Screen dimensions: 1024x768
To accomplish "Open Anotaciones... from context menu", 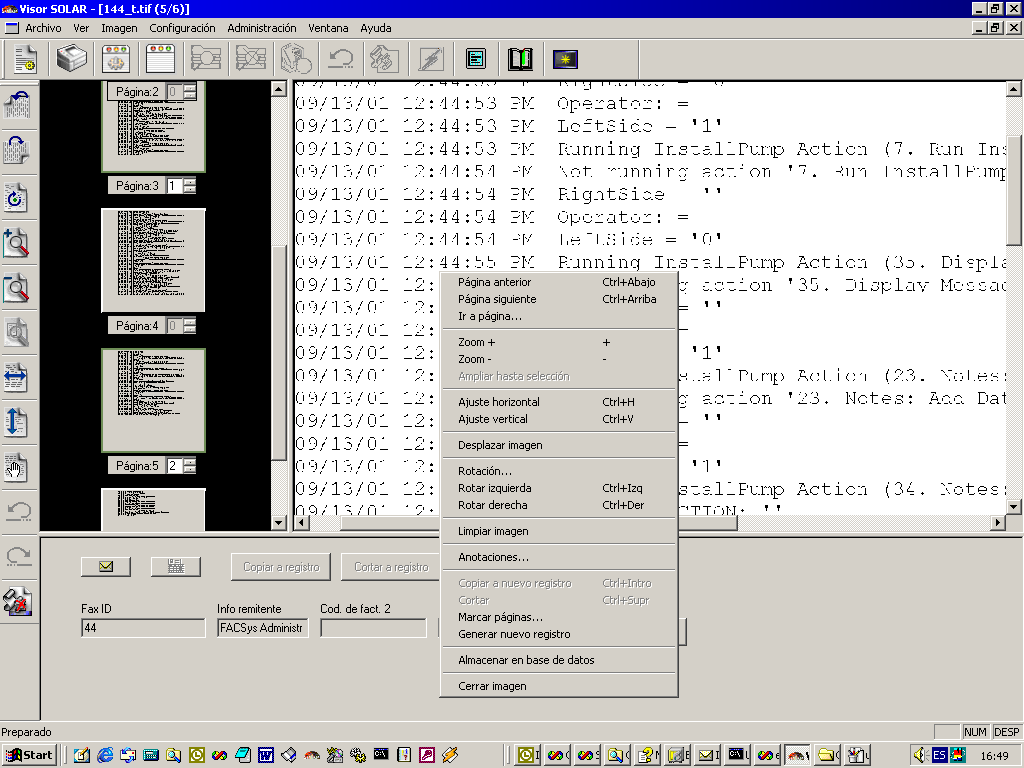I will tap(559, 557).
